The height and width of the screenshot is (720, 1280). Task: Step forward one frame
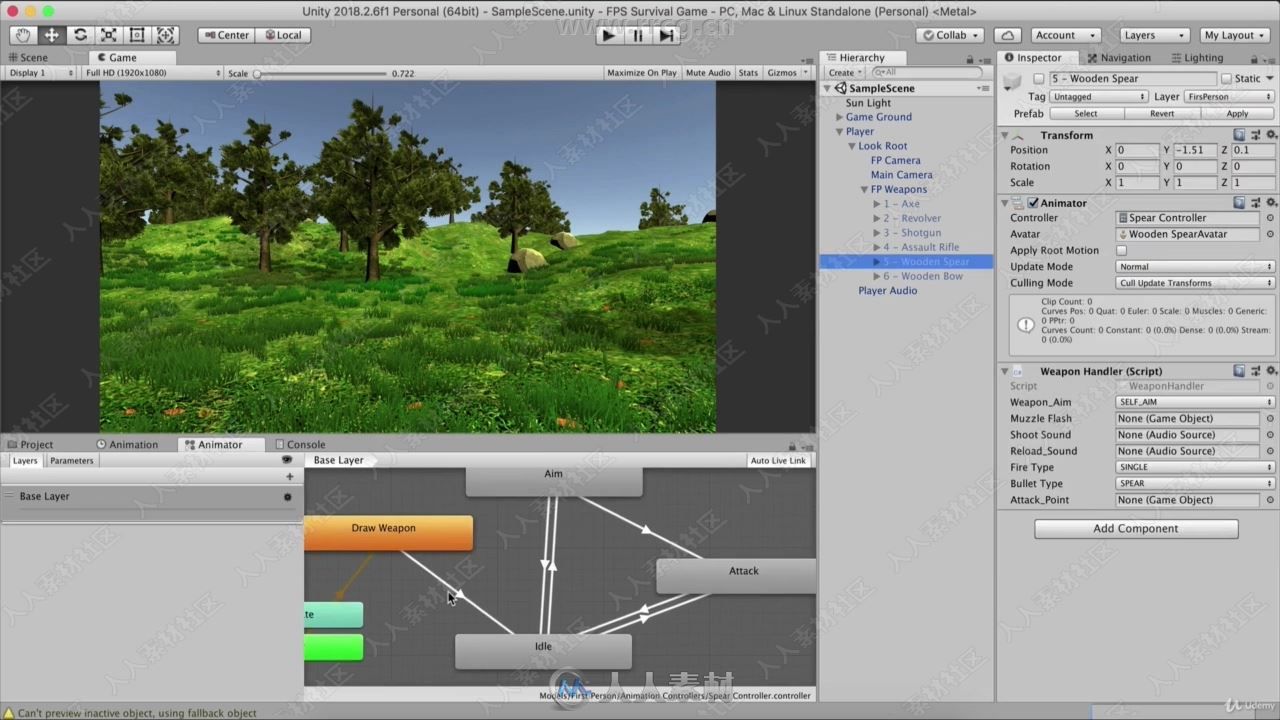click(x=666, y=35)
